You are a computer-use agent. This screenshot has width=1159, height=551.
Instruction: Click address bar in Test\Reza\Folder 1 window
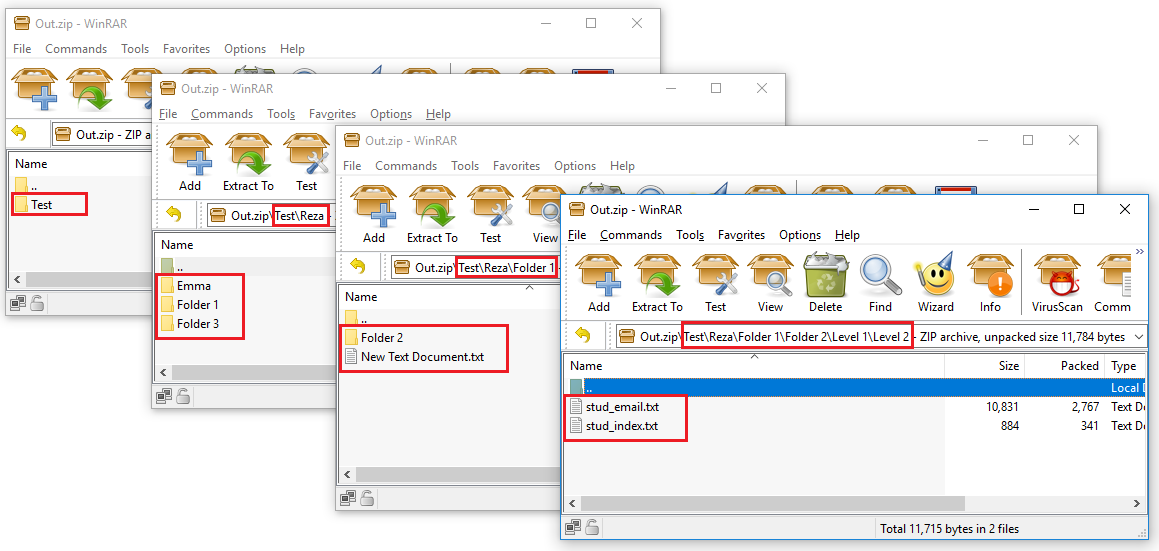pos(473,267)
